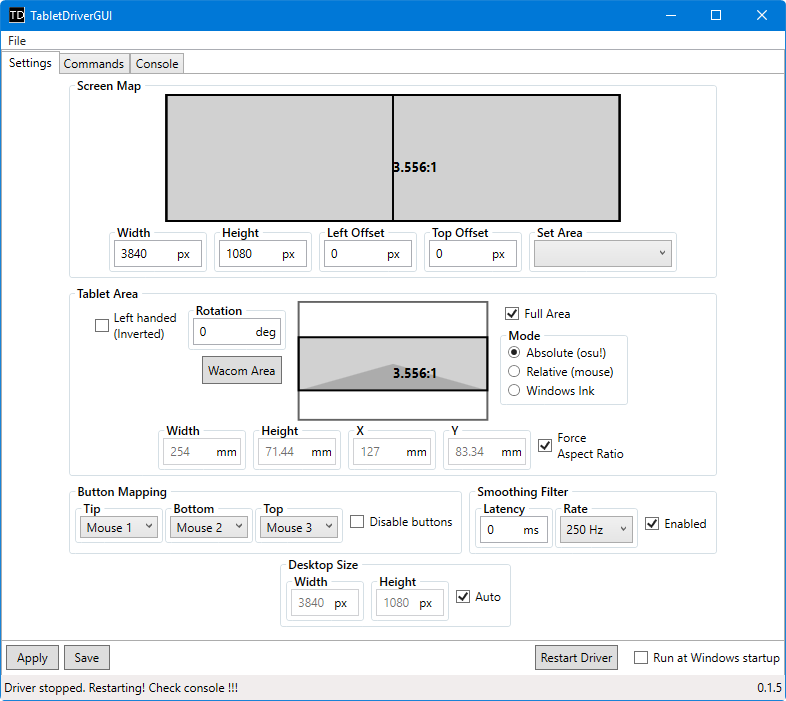The width and height of the screenshot is (786, 701).
Task: Switch to the Settings tab
Action: (30, 63)
